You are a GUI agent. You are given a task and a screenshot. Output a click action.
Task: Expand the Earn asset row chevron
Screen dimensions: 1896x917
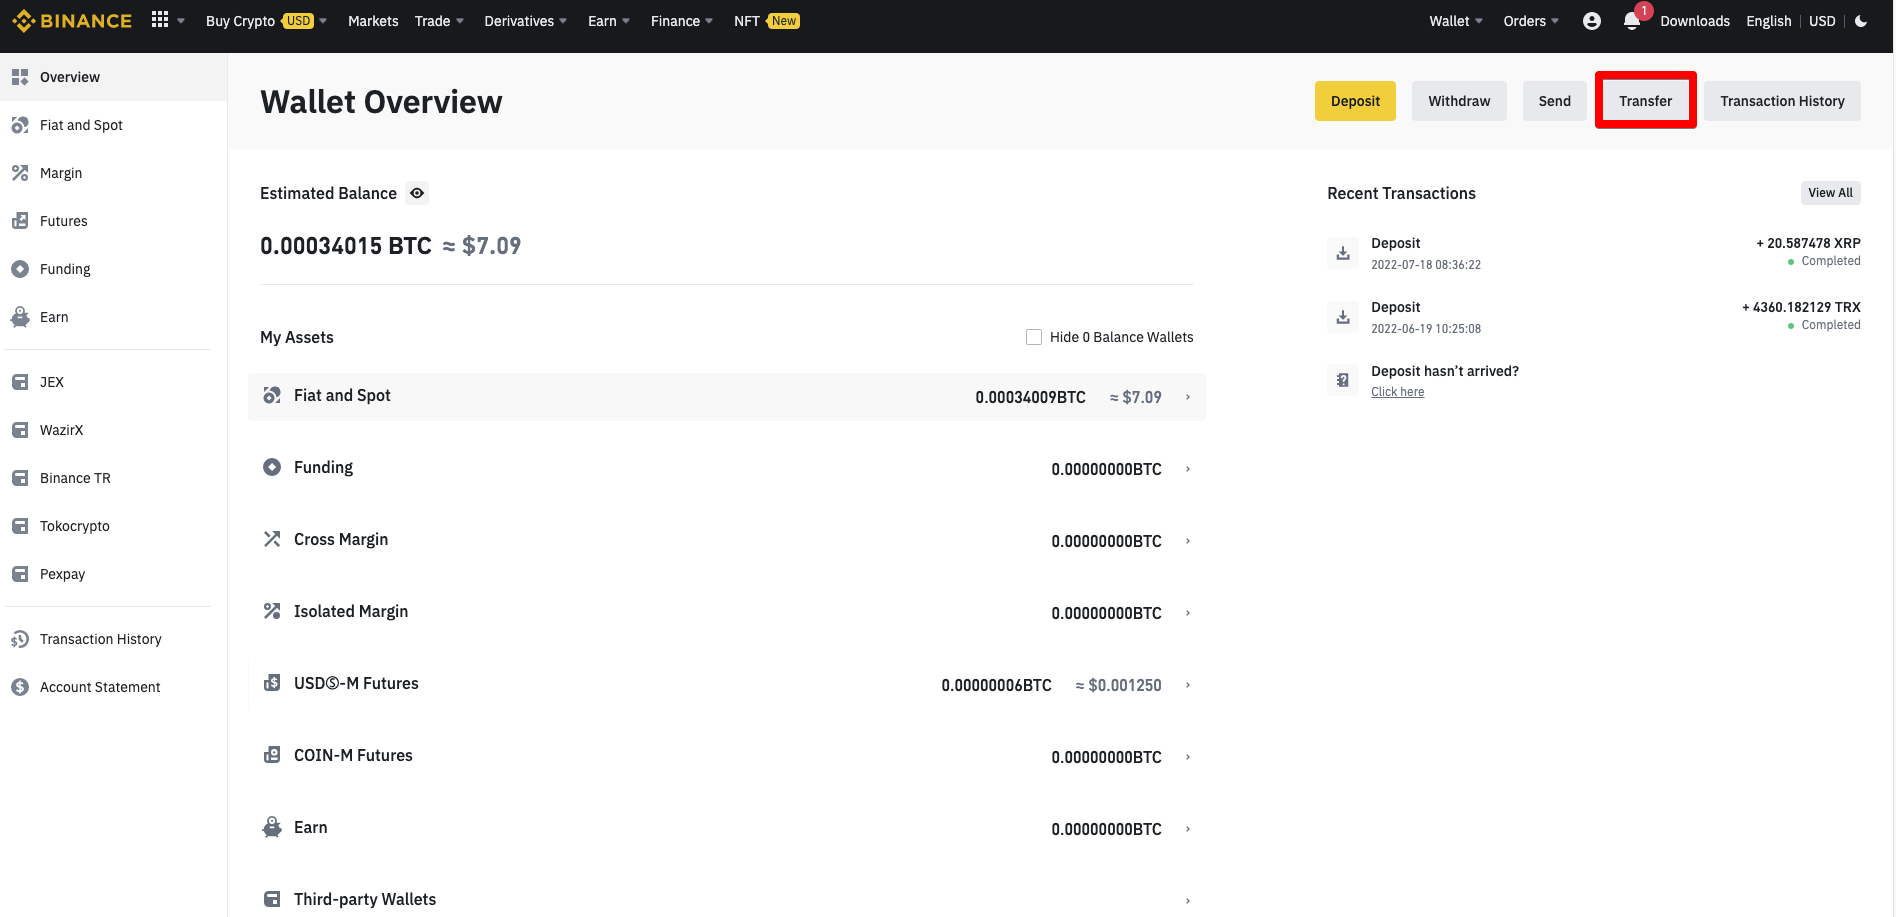tap(1188, 829)
